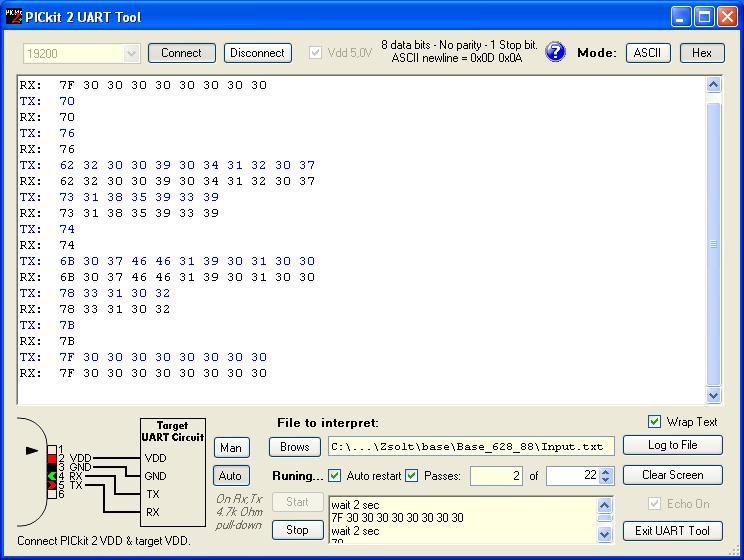Click the red TX pin 5 arrow
The width and height of the screenshot is (744, 560).
52,485
